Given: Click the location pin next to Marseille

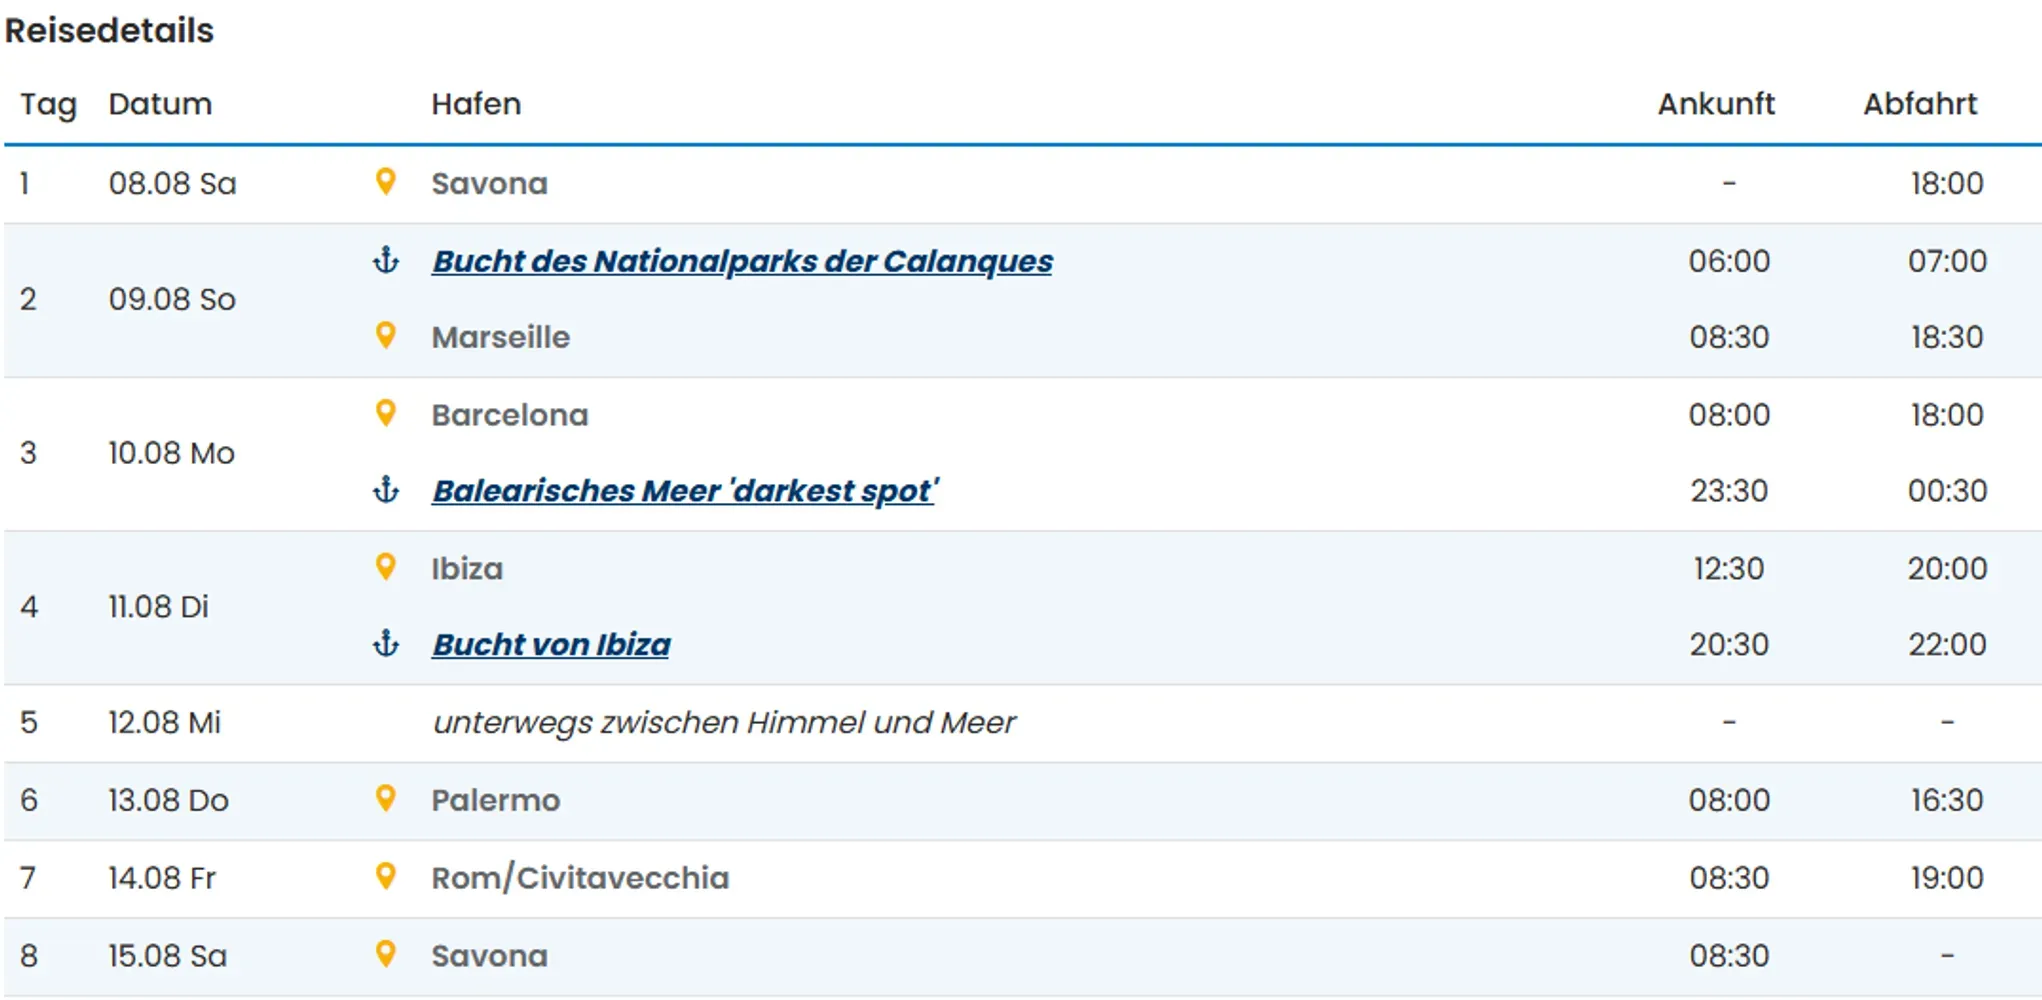Looking at the screenshot, I should pos(385,336).
